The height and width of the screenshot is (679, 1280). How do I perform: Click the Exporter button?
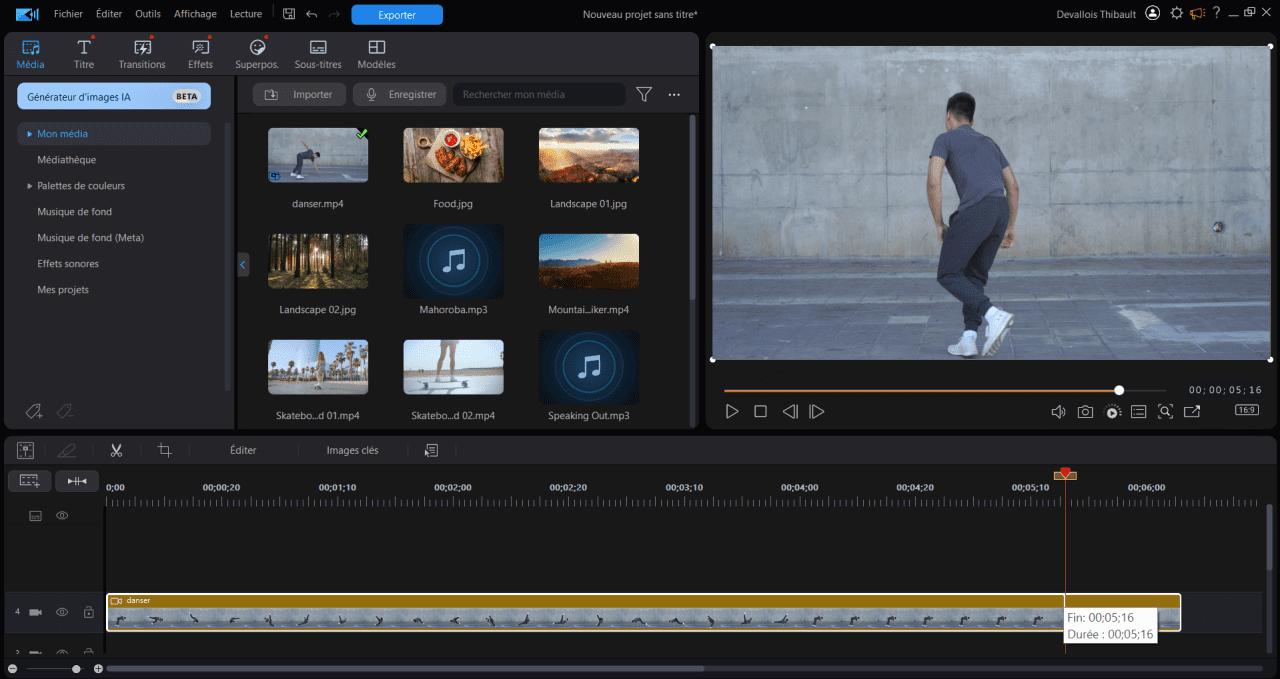point(397,14)
